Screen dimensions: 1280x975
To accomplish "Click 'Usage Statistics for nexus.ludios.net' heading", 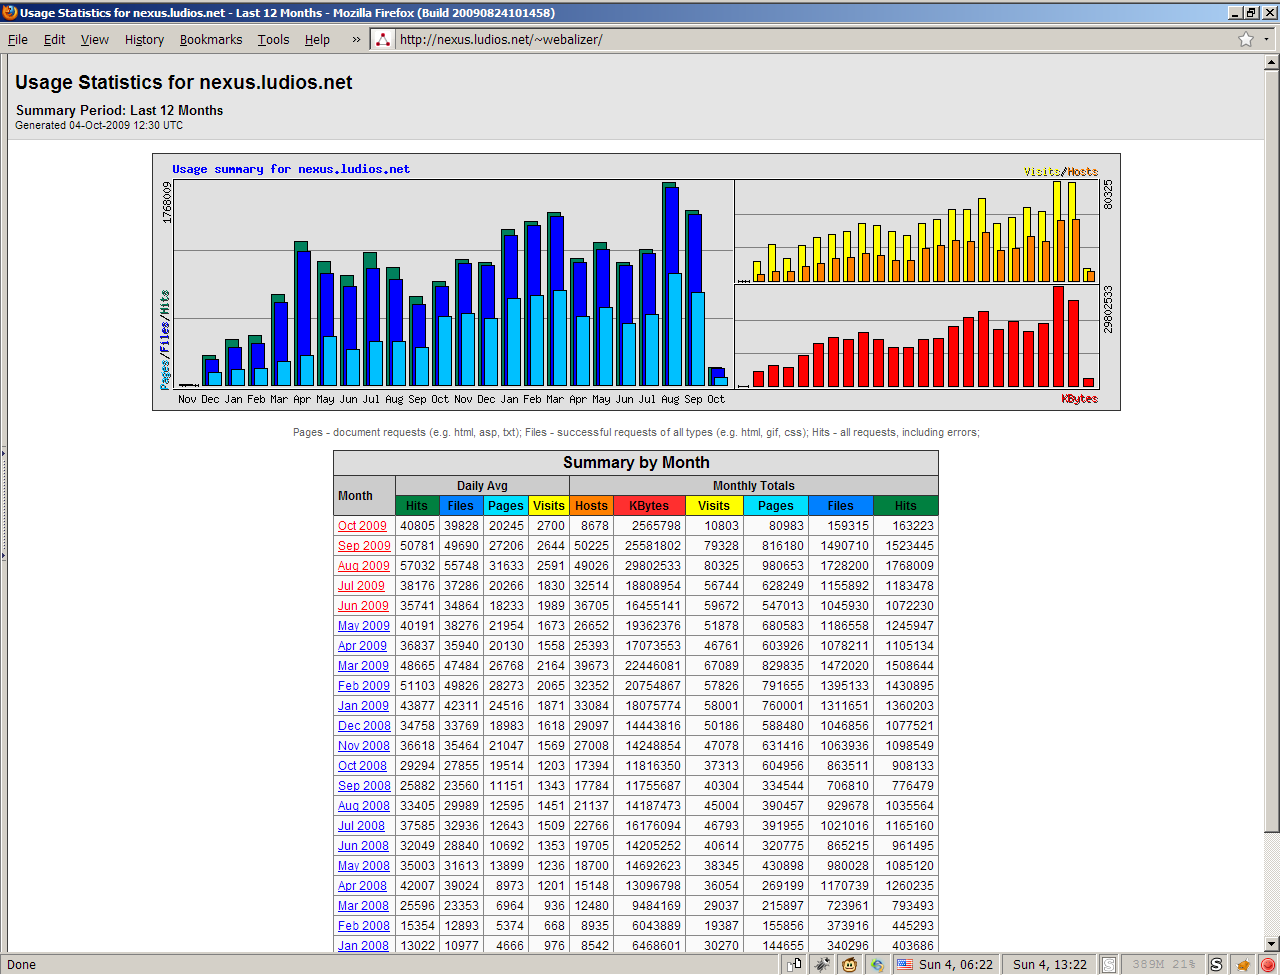I will (x=184, y=83).
